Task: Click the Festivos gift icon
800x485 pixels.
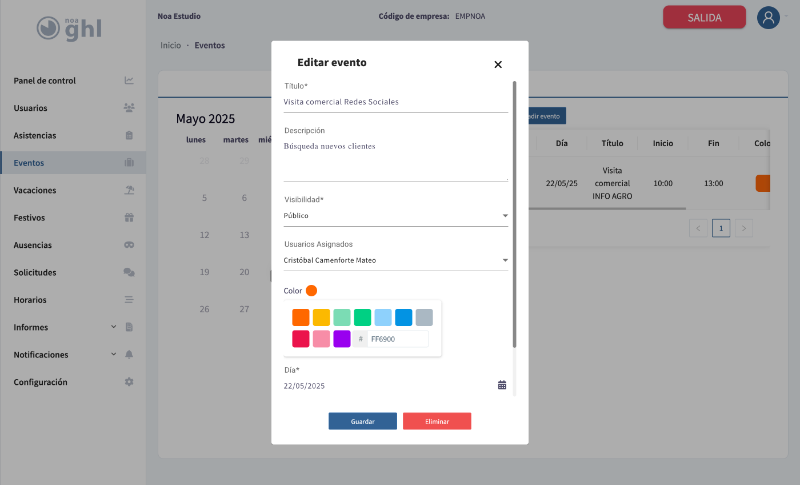Action: 129,217
